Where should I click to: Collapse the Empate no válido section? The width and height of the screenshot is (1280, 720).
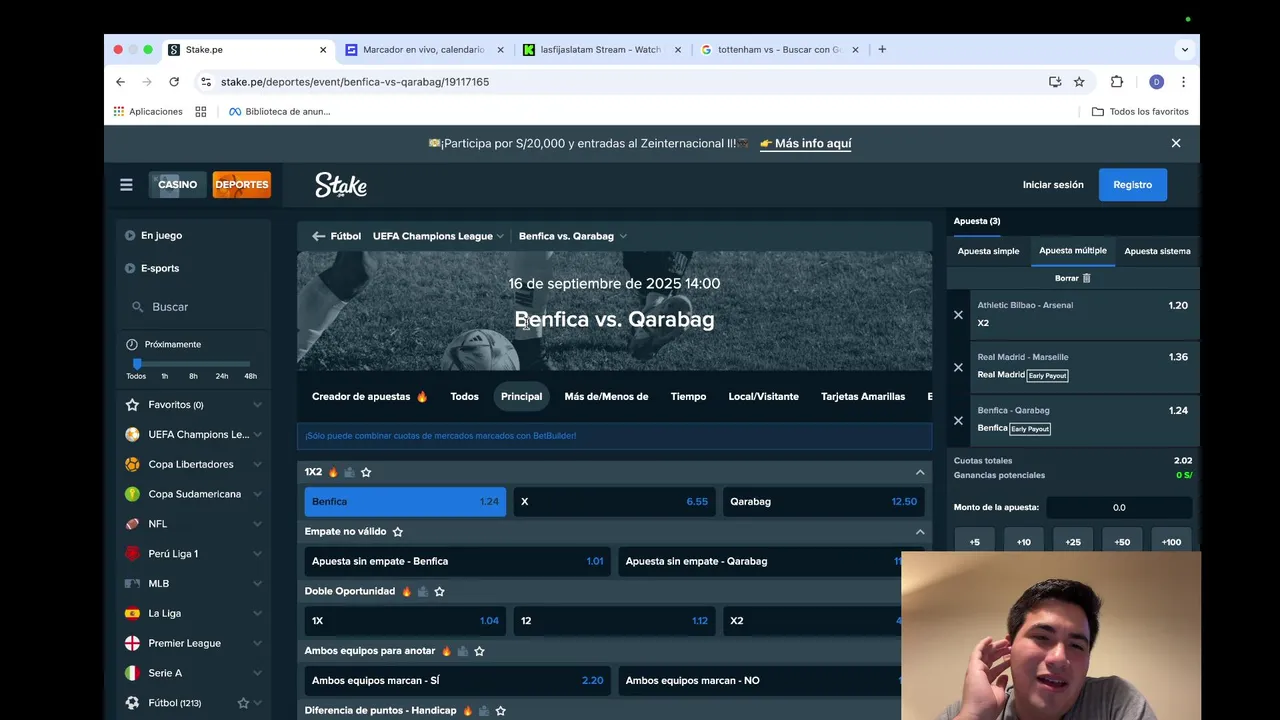coord(920,532)
